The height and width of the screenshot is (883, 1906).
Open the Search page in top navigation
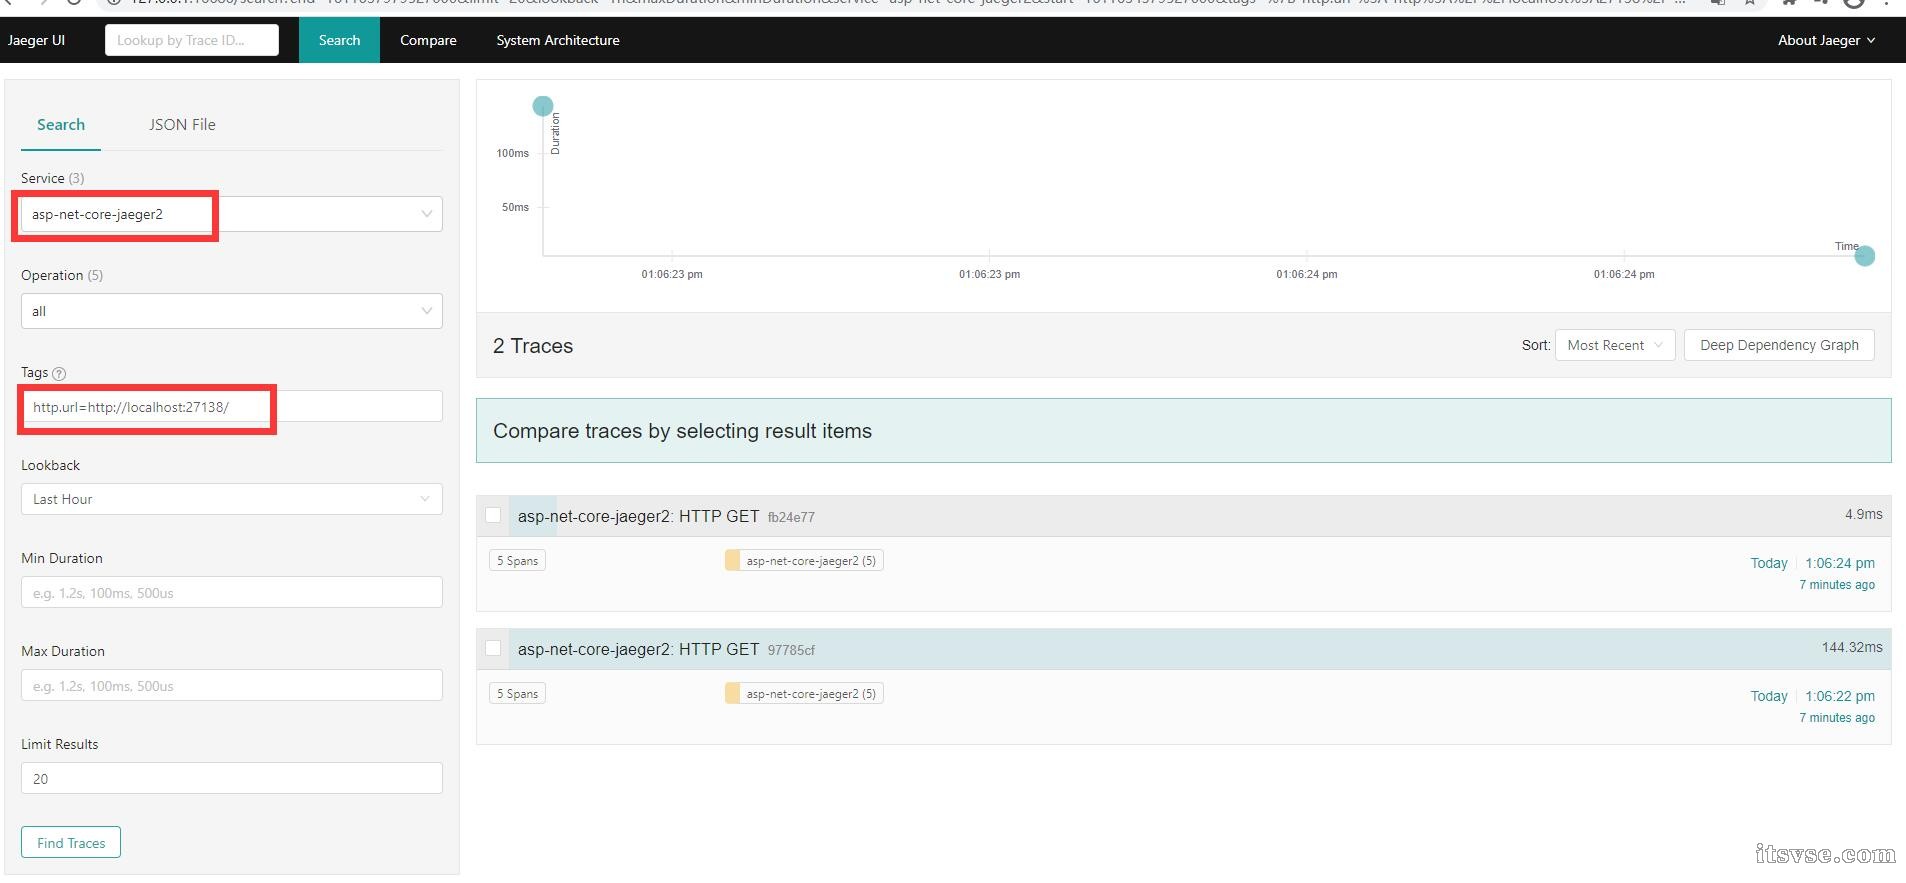(x=339, y=40)
